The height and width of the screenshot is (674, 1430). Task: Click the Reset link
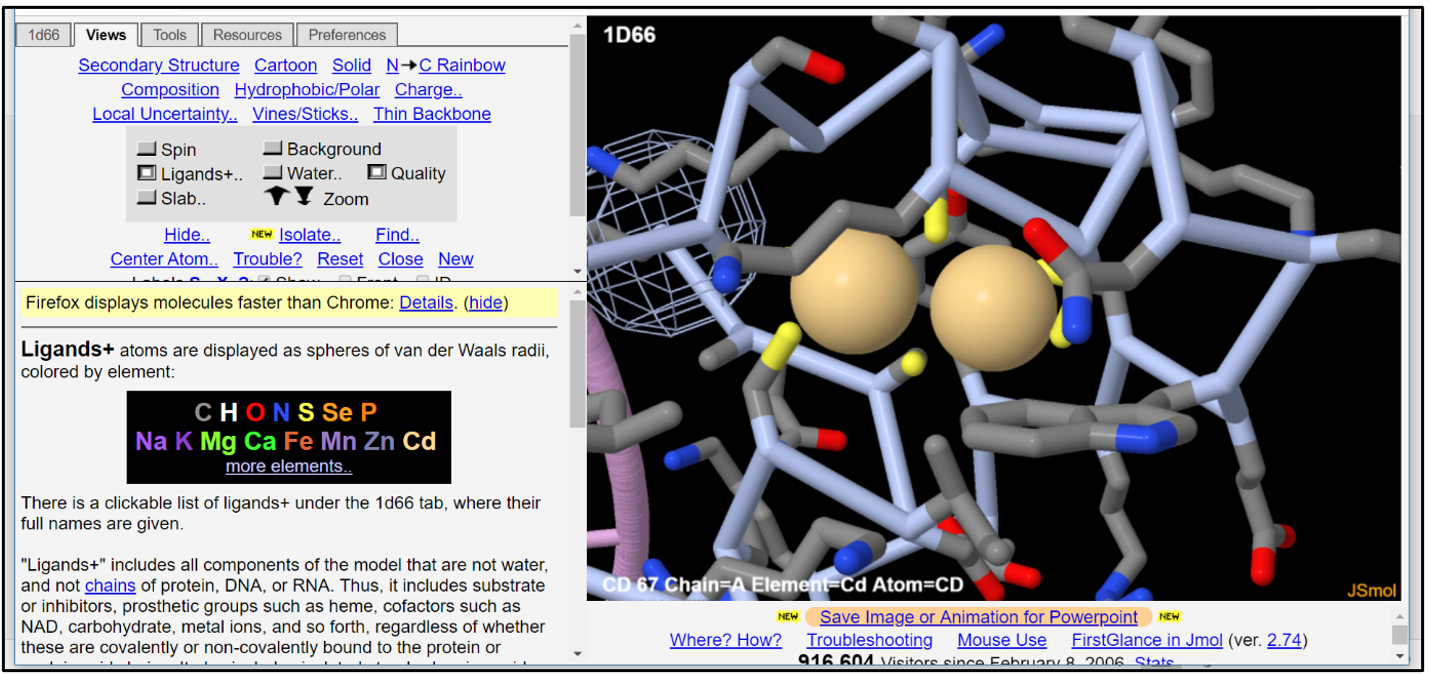340,259
